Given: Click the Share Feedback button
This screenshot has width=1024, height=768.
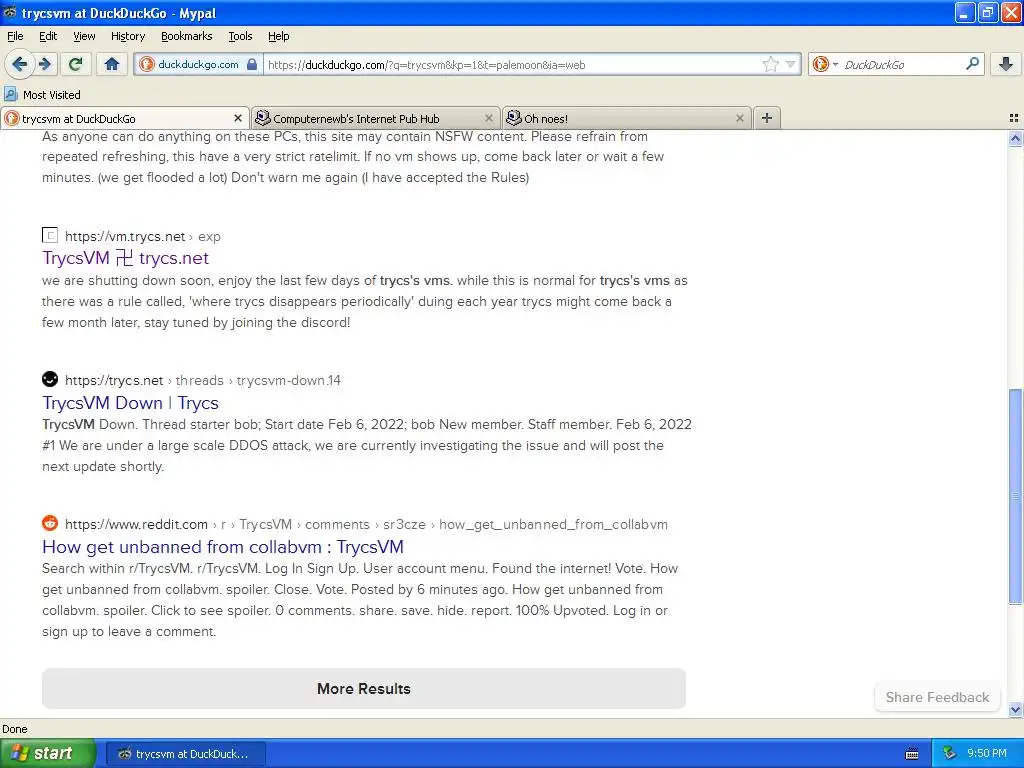Looking at the screenshot, I should (x=937, y=697).
